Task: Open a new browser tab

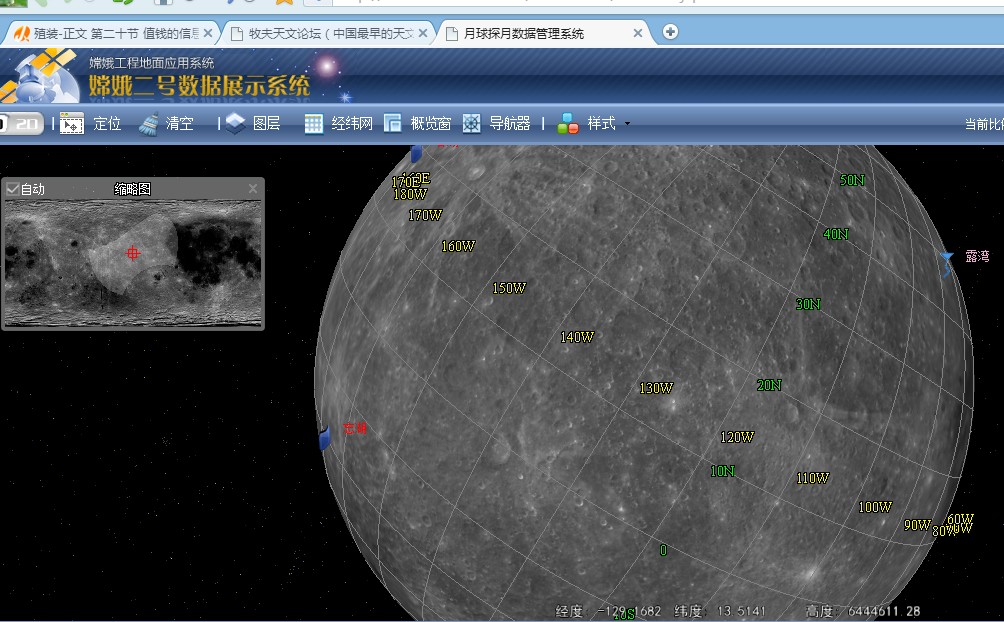Action: [x=670, y=31]
